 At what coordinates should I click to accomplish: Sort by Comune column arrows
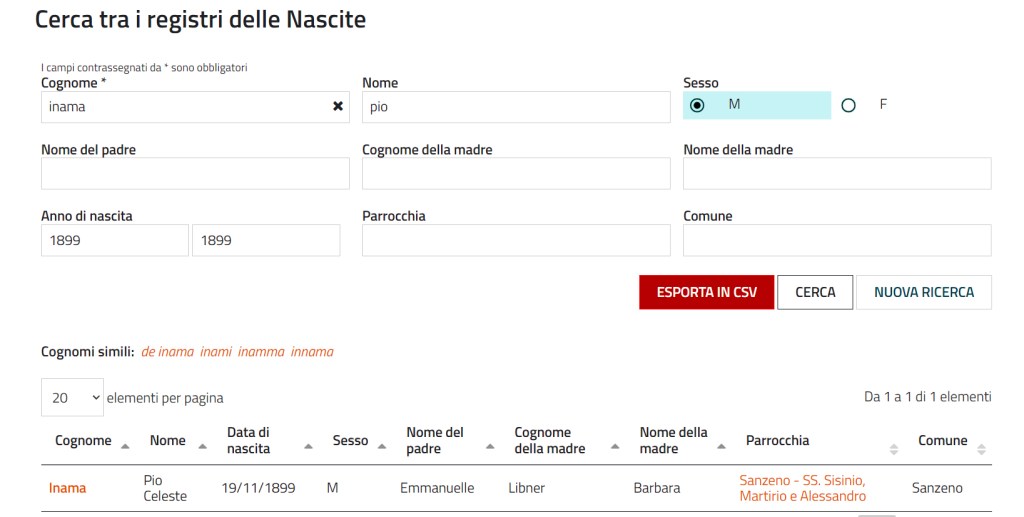(981, 449)
